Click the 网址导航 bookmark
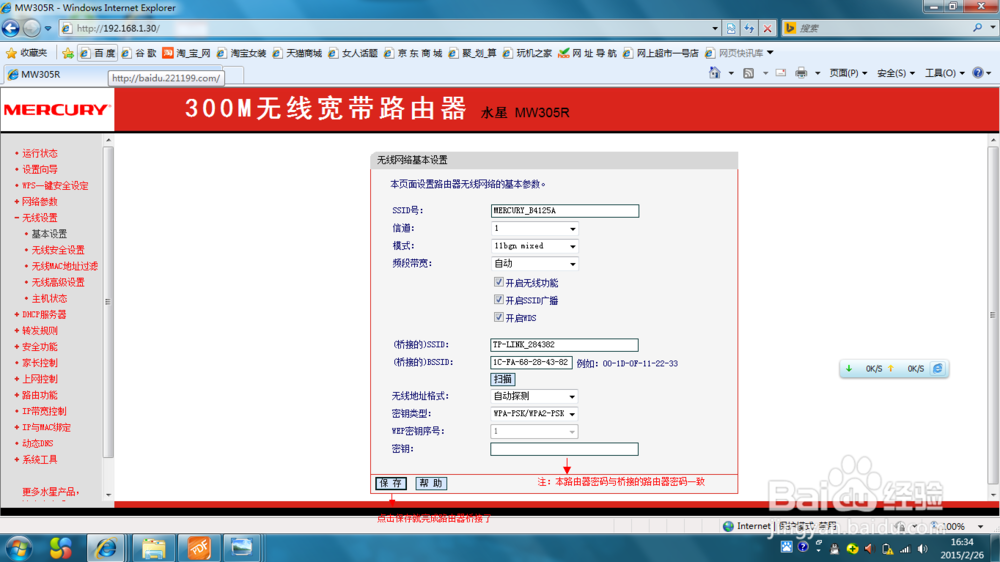The image size is (1000, 562). click(587, 53)
